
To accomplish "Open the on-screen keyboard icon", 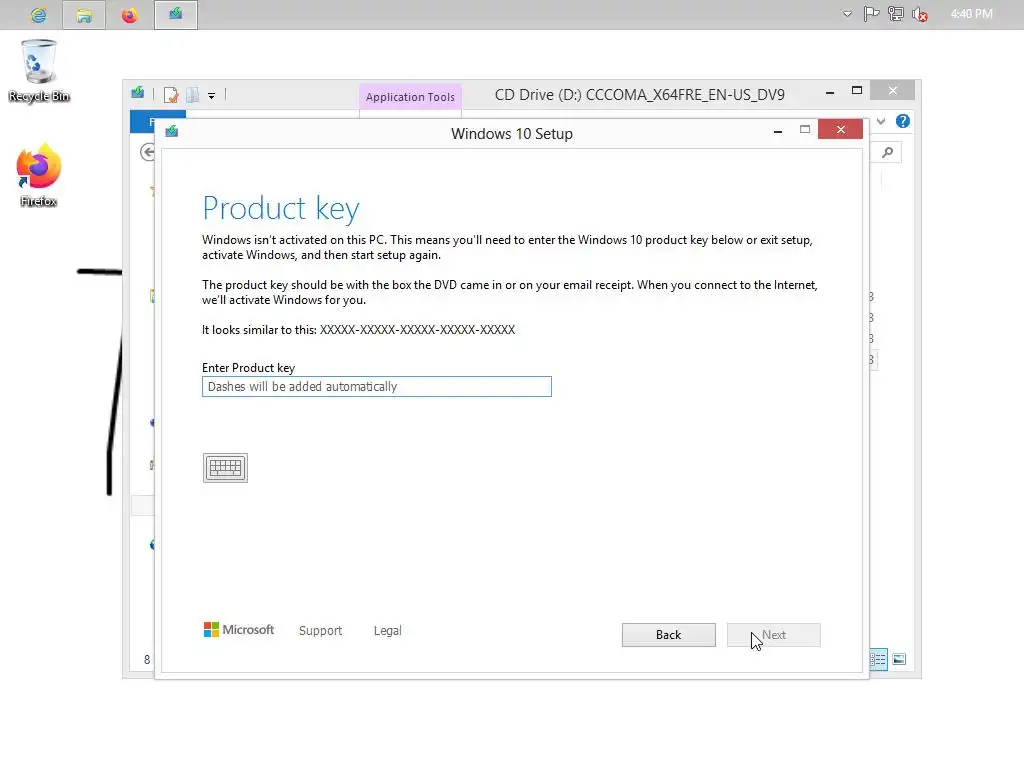I will pos(225,468).
